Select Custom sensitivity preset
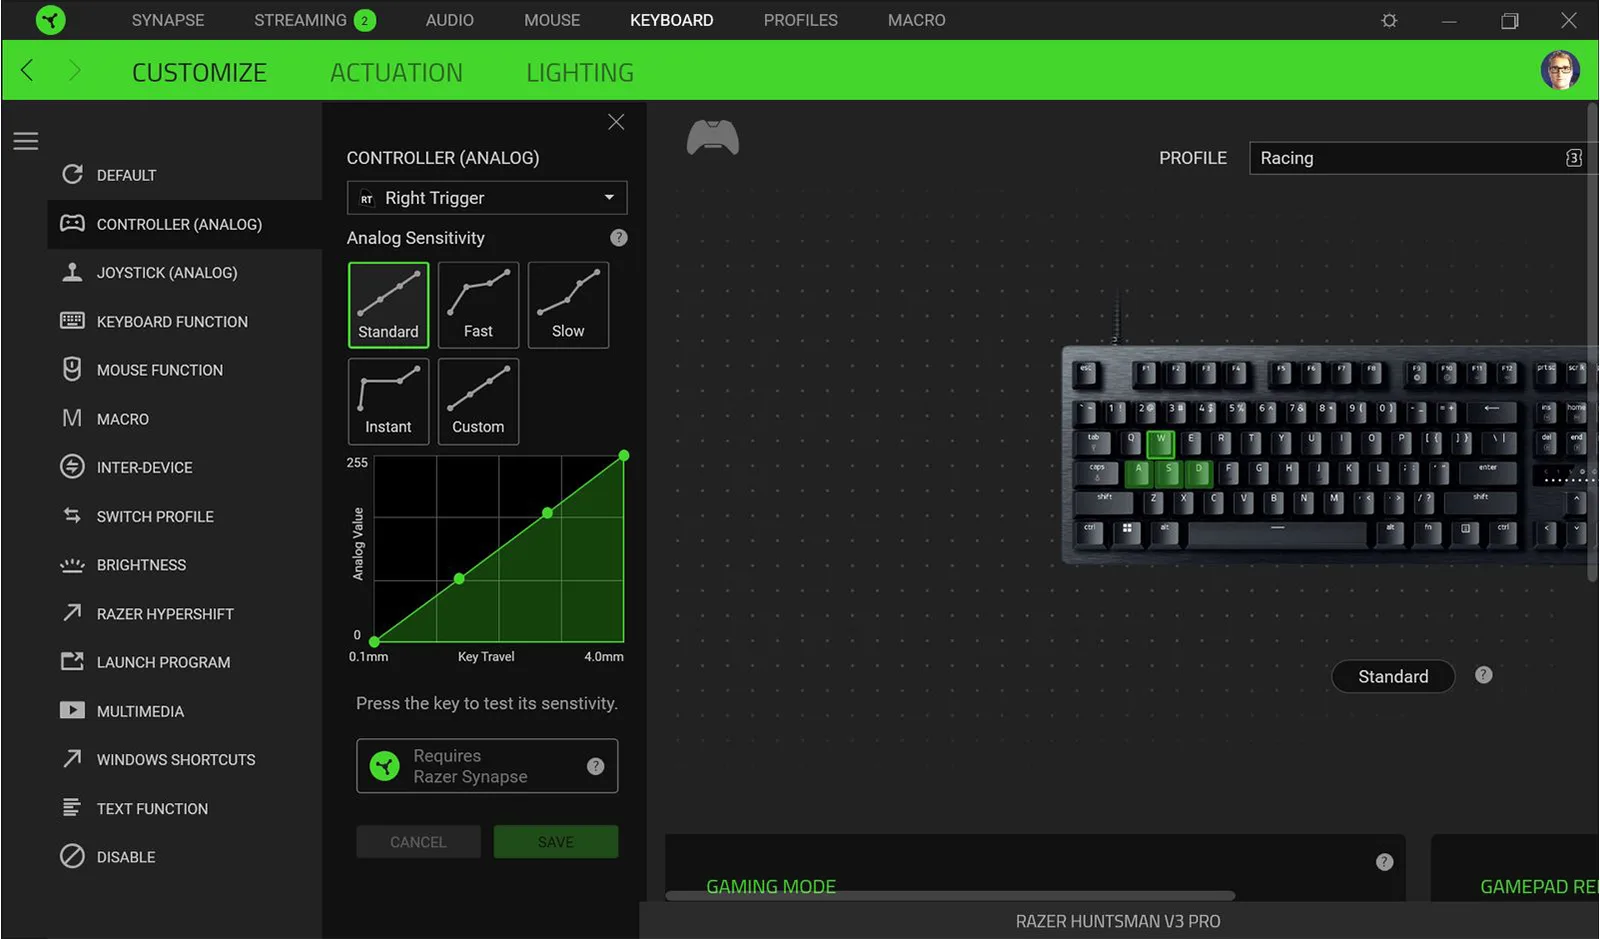The height and width of the screenshot is (939, 1600). 478,401
